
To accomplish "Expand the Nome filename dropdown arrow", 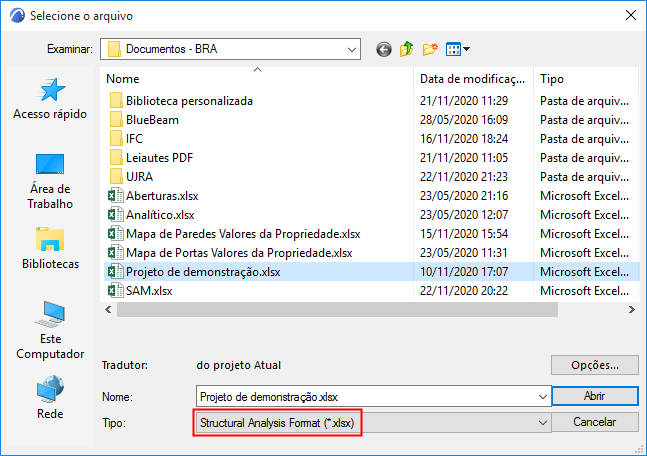I will [543, 397].
